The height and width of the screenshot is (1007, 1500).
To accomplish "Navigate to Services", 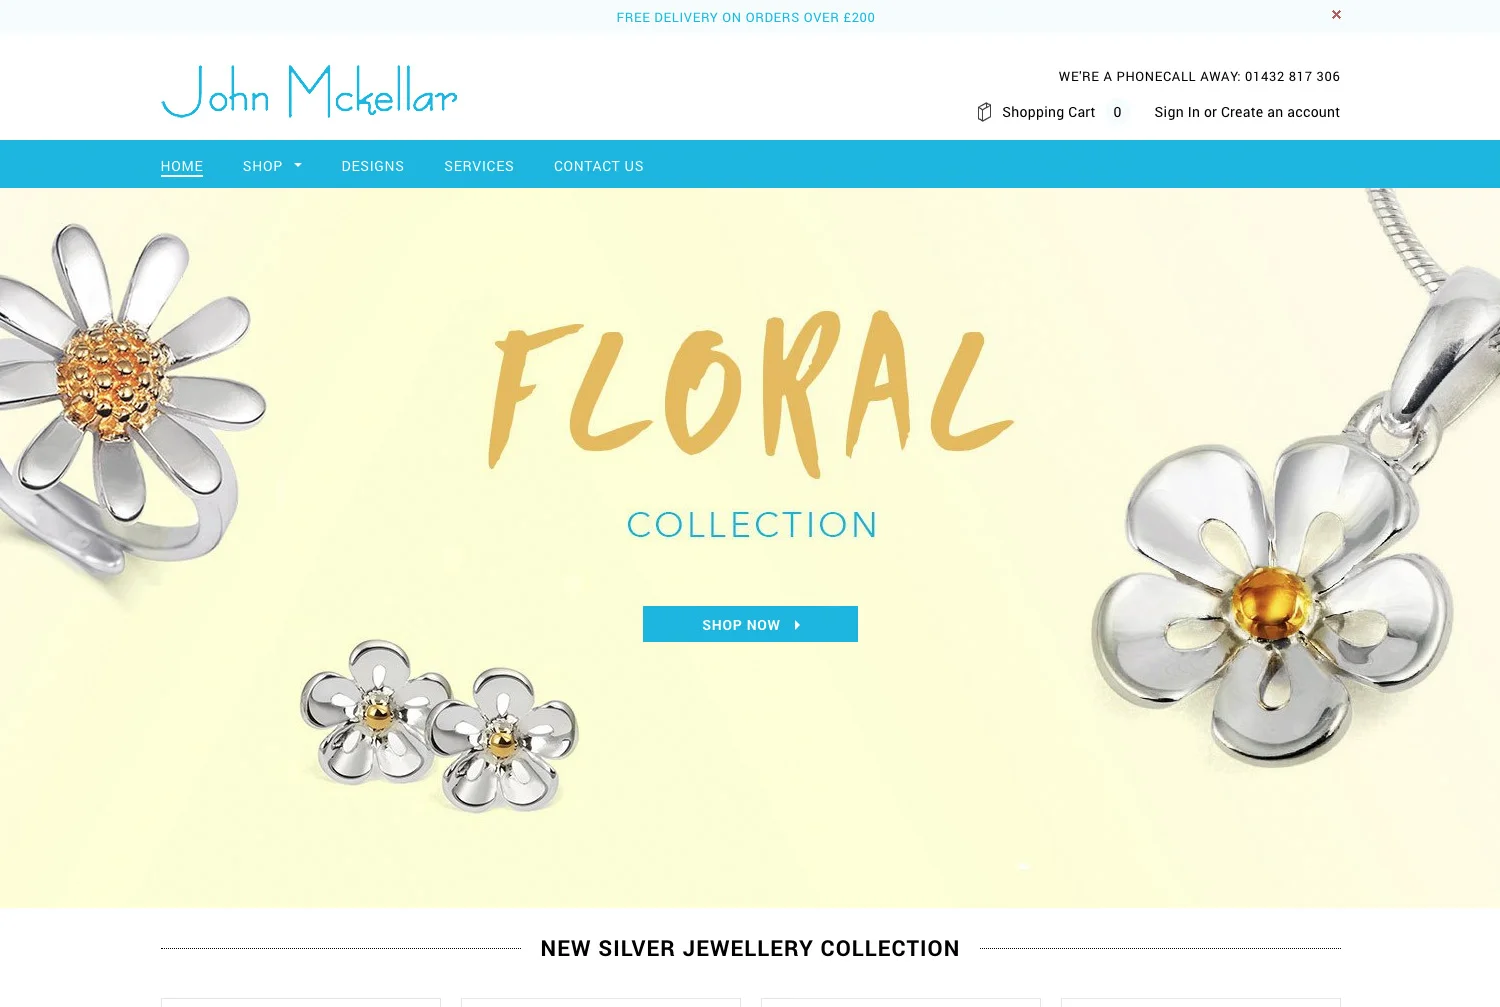I will tap(479, 166).
